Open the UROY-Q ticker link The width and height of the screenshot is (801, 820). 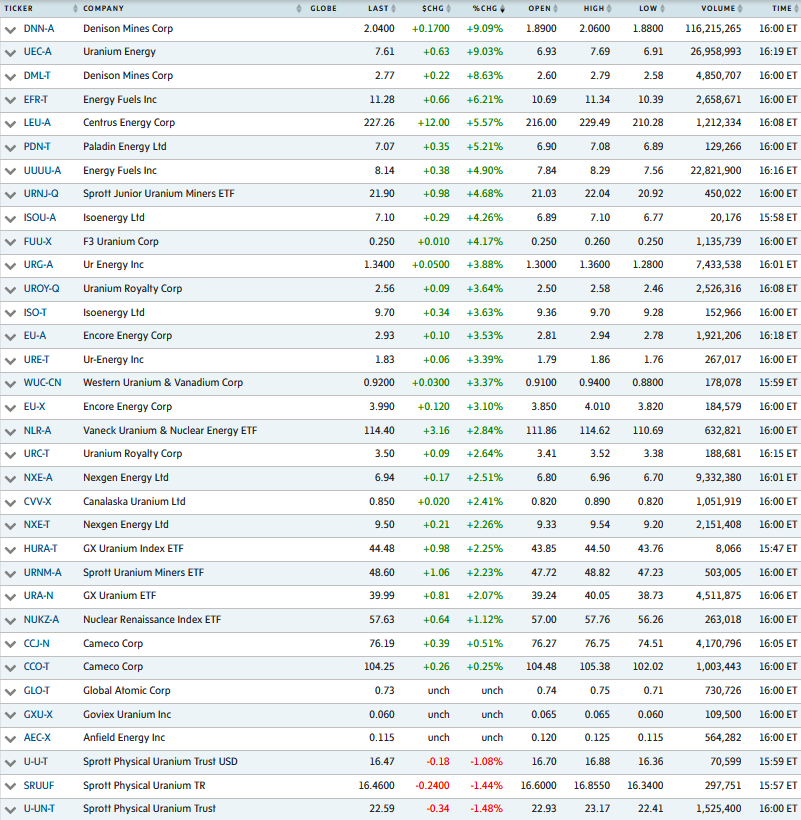point(42,289)
